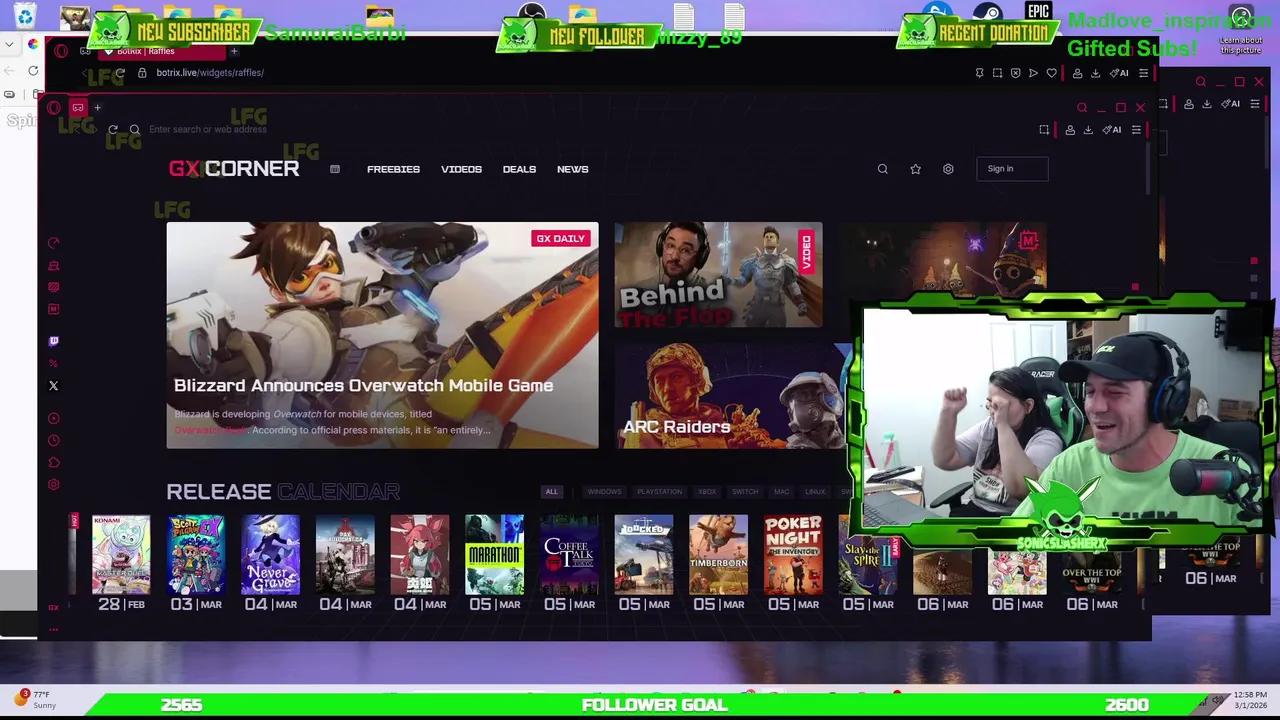Filter release calendar by XBOX
The height and width of the screenshot is (720, 1280).
pos(707,492)
